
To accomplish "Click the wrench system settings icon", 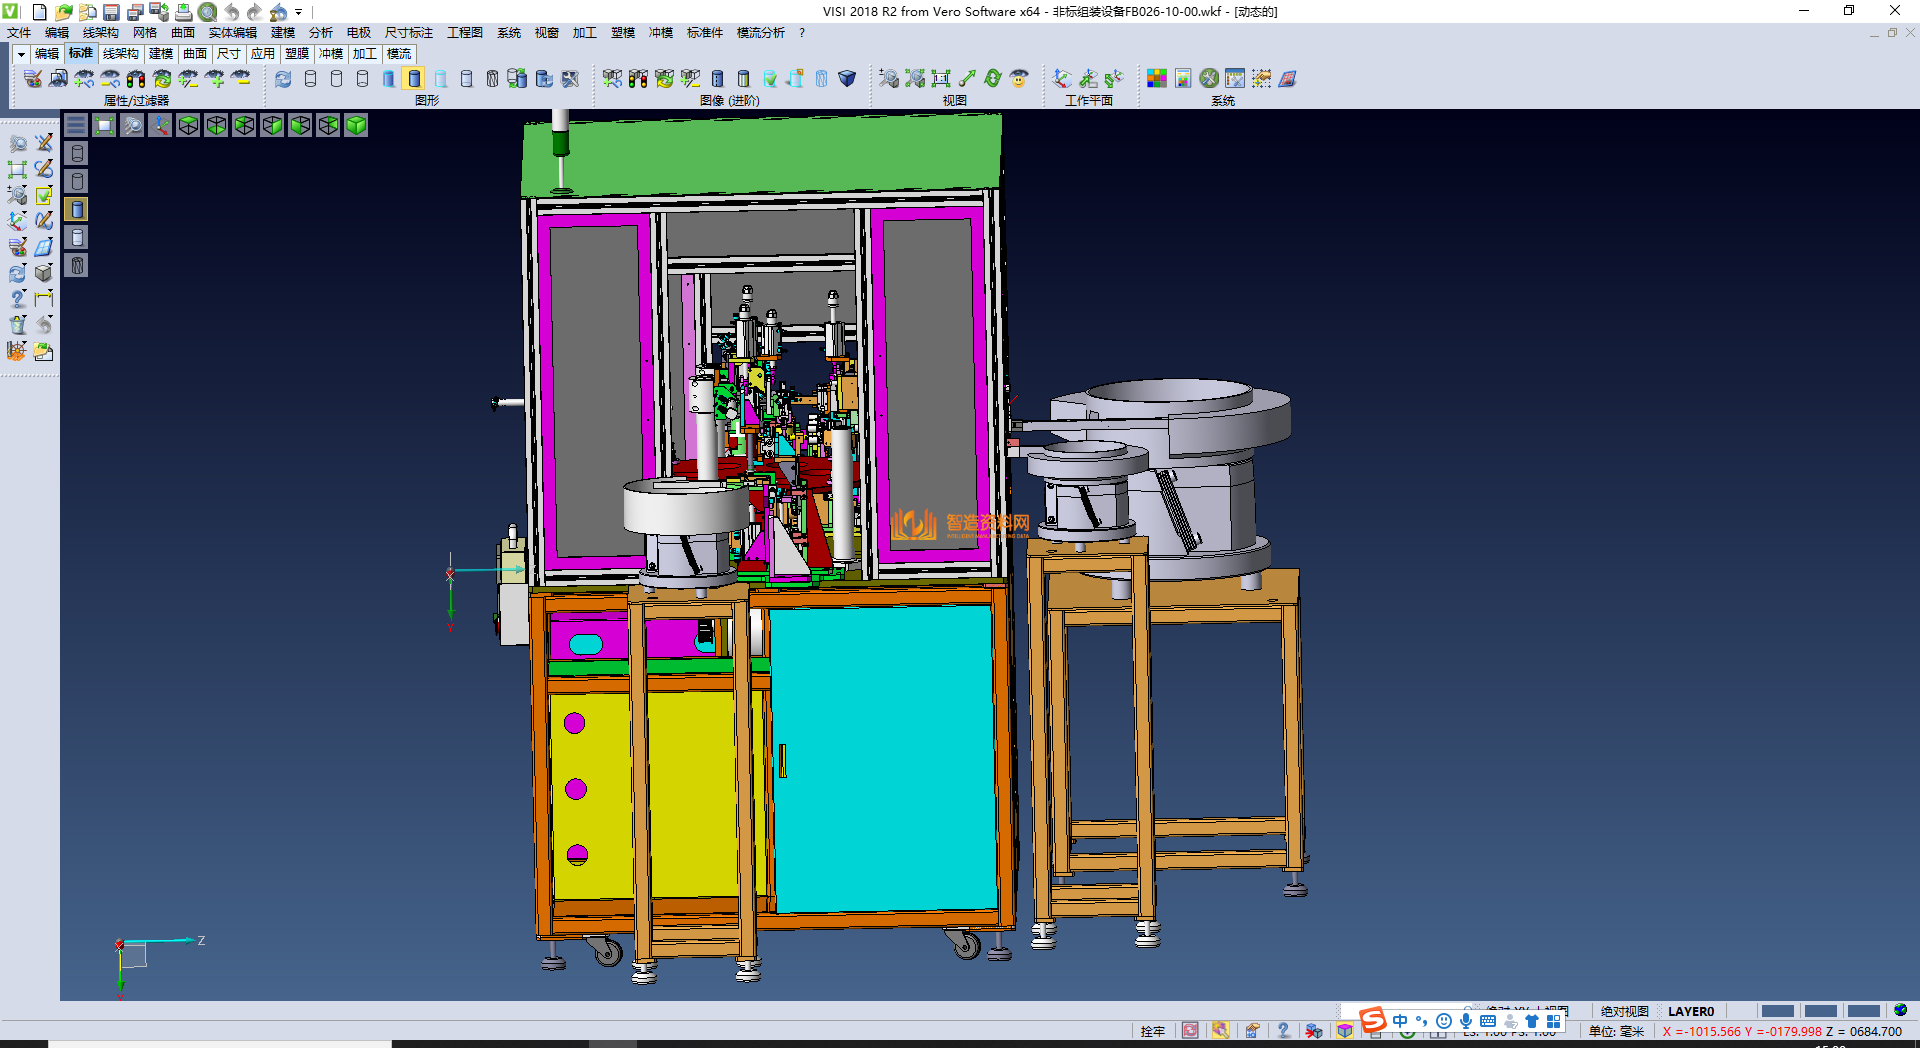I will [1209, 78].
